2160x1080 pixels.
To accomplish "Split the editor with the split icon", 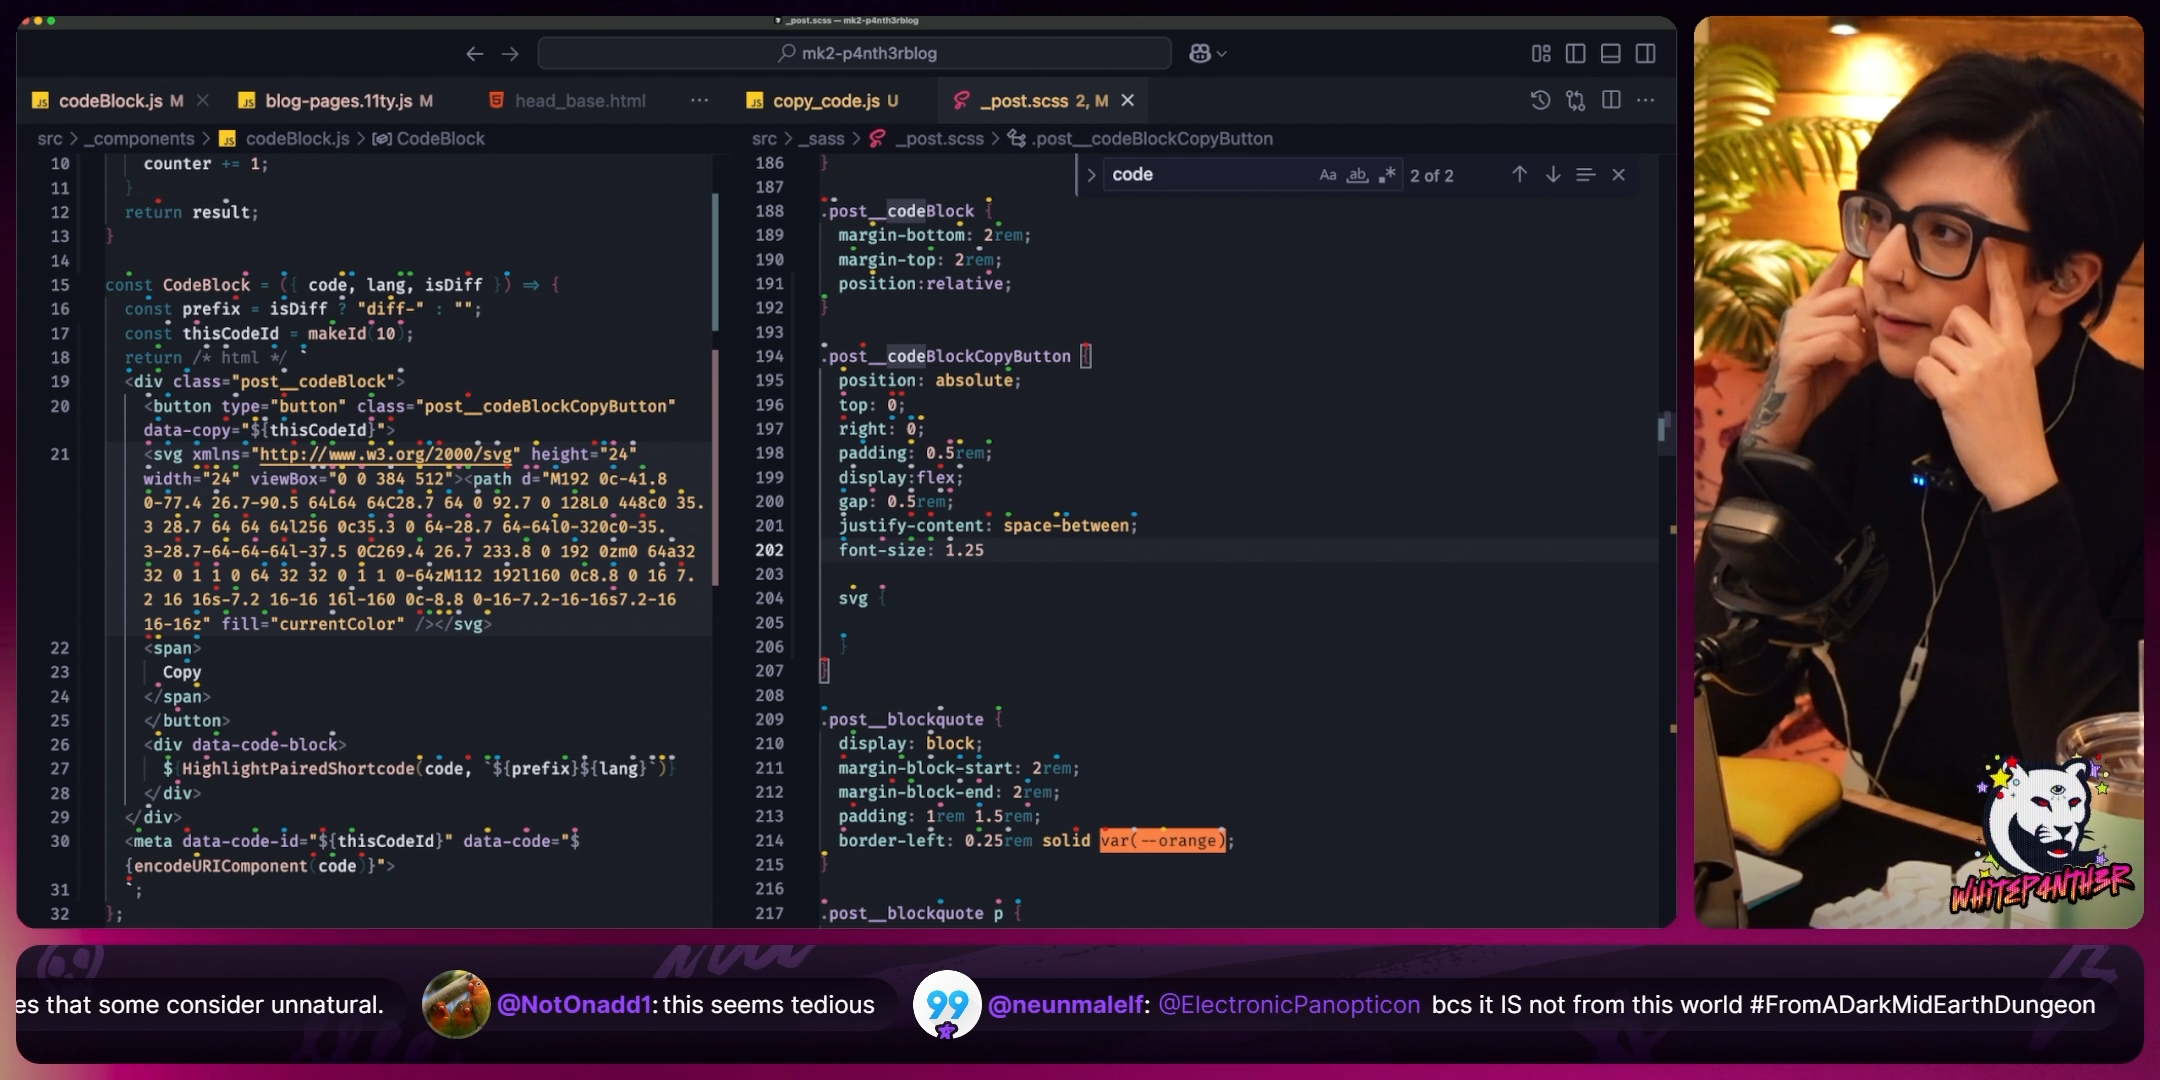I will pos(1612,100).
